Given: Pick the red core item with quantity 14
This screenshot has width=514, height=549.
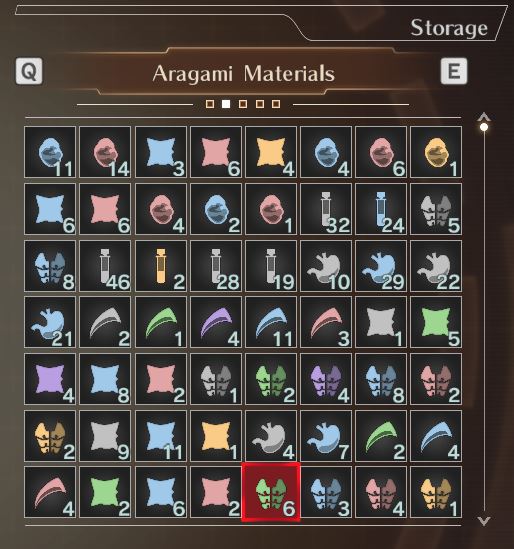Looking at the screenshot, I should coord(105,152).
